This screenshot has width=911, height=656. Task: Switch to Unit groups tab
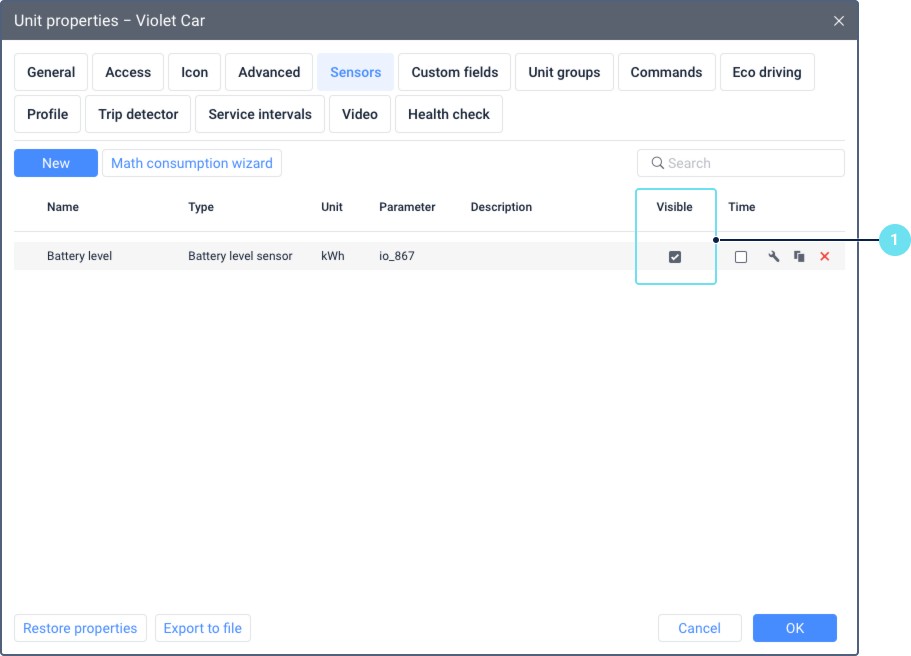pos(564,72)
